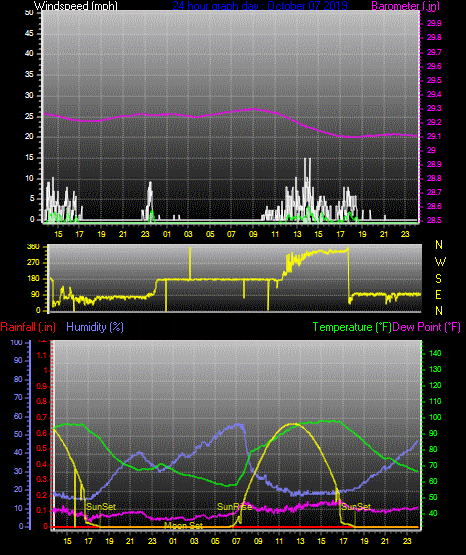Click the '120' temperature scale value
This screenshot has width=466, height=555.
tap(435, 385)
